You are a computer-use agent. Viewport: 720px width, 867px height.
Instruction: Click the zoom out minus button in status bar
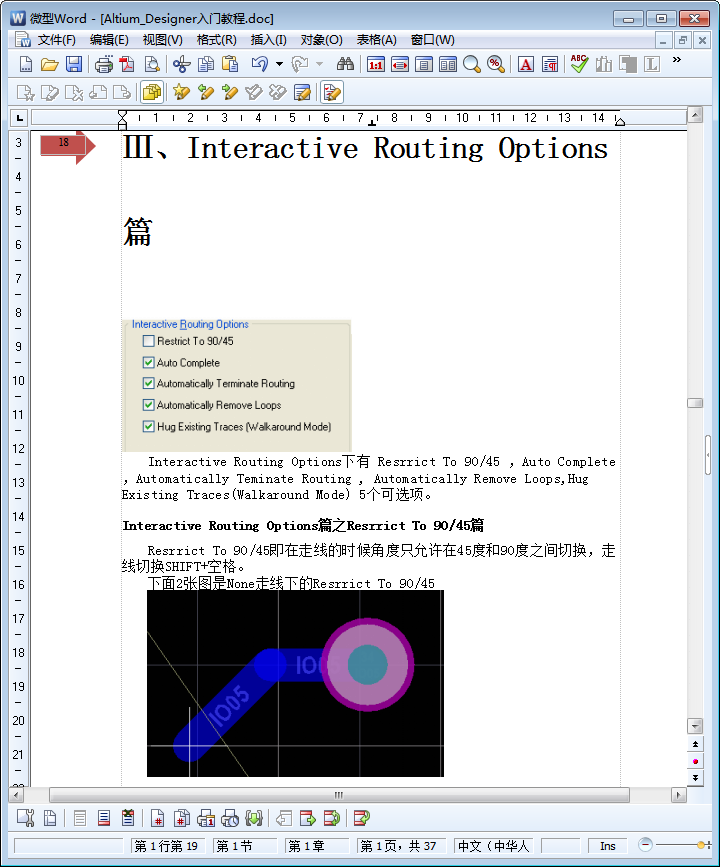[x=645, y=844]
